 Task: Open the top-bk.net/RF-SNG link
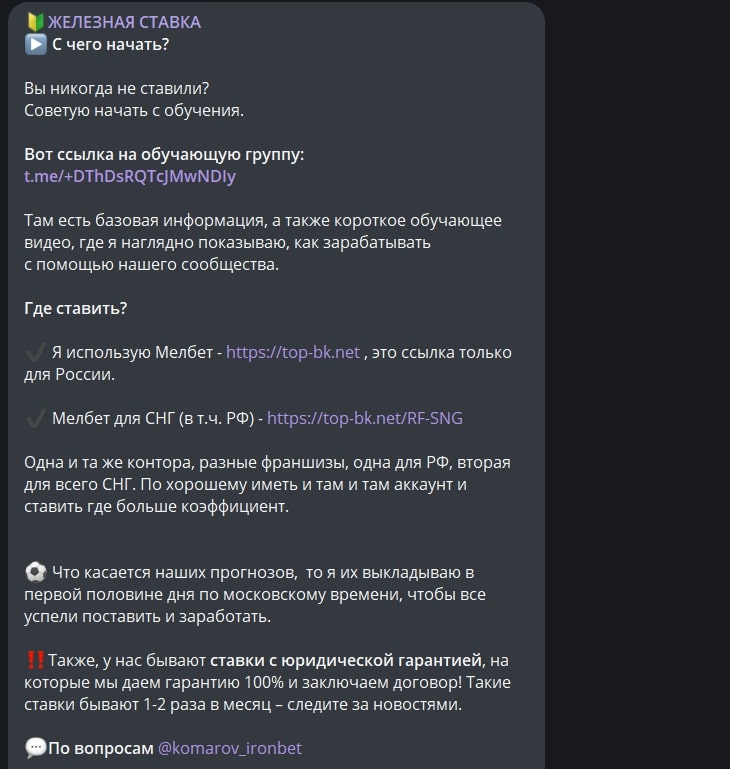[x=365, y=418]
